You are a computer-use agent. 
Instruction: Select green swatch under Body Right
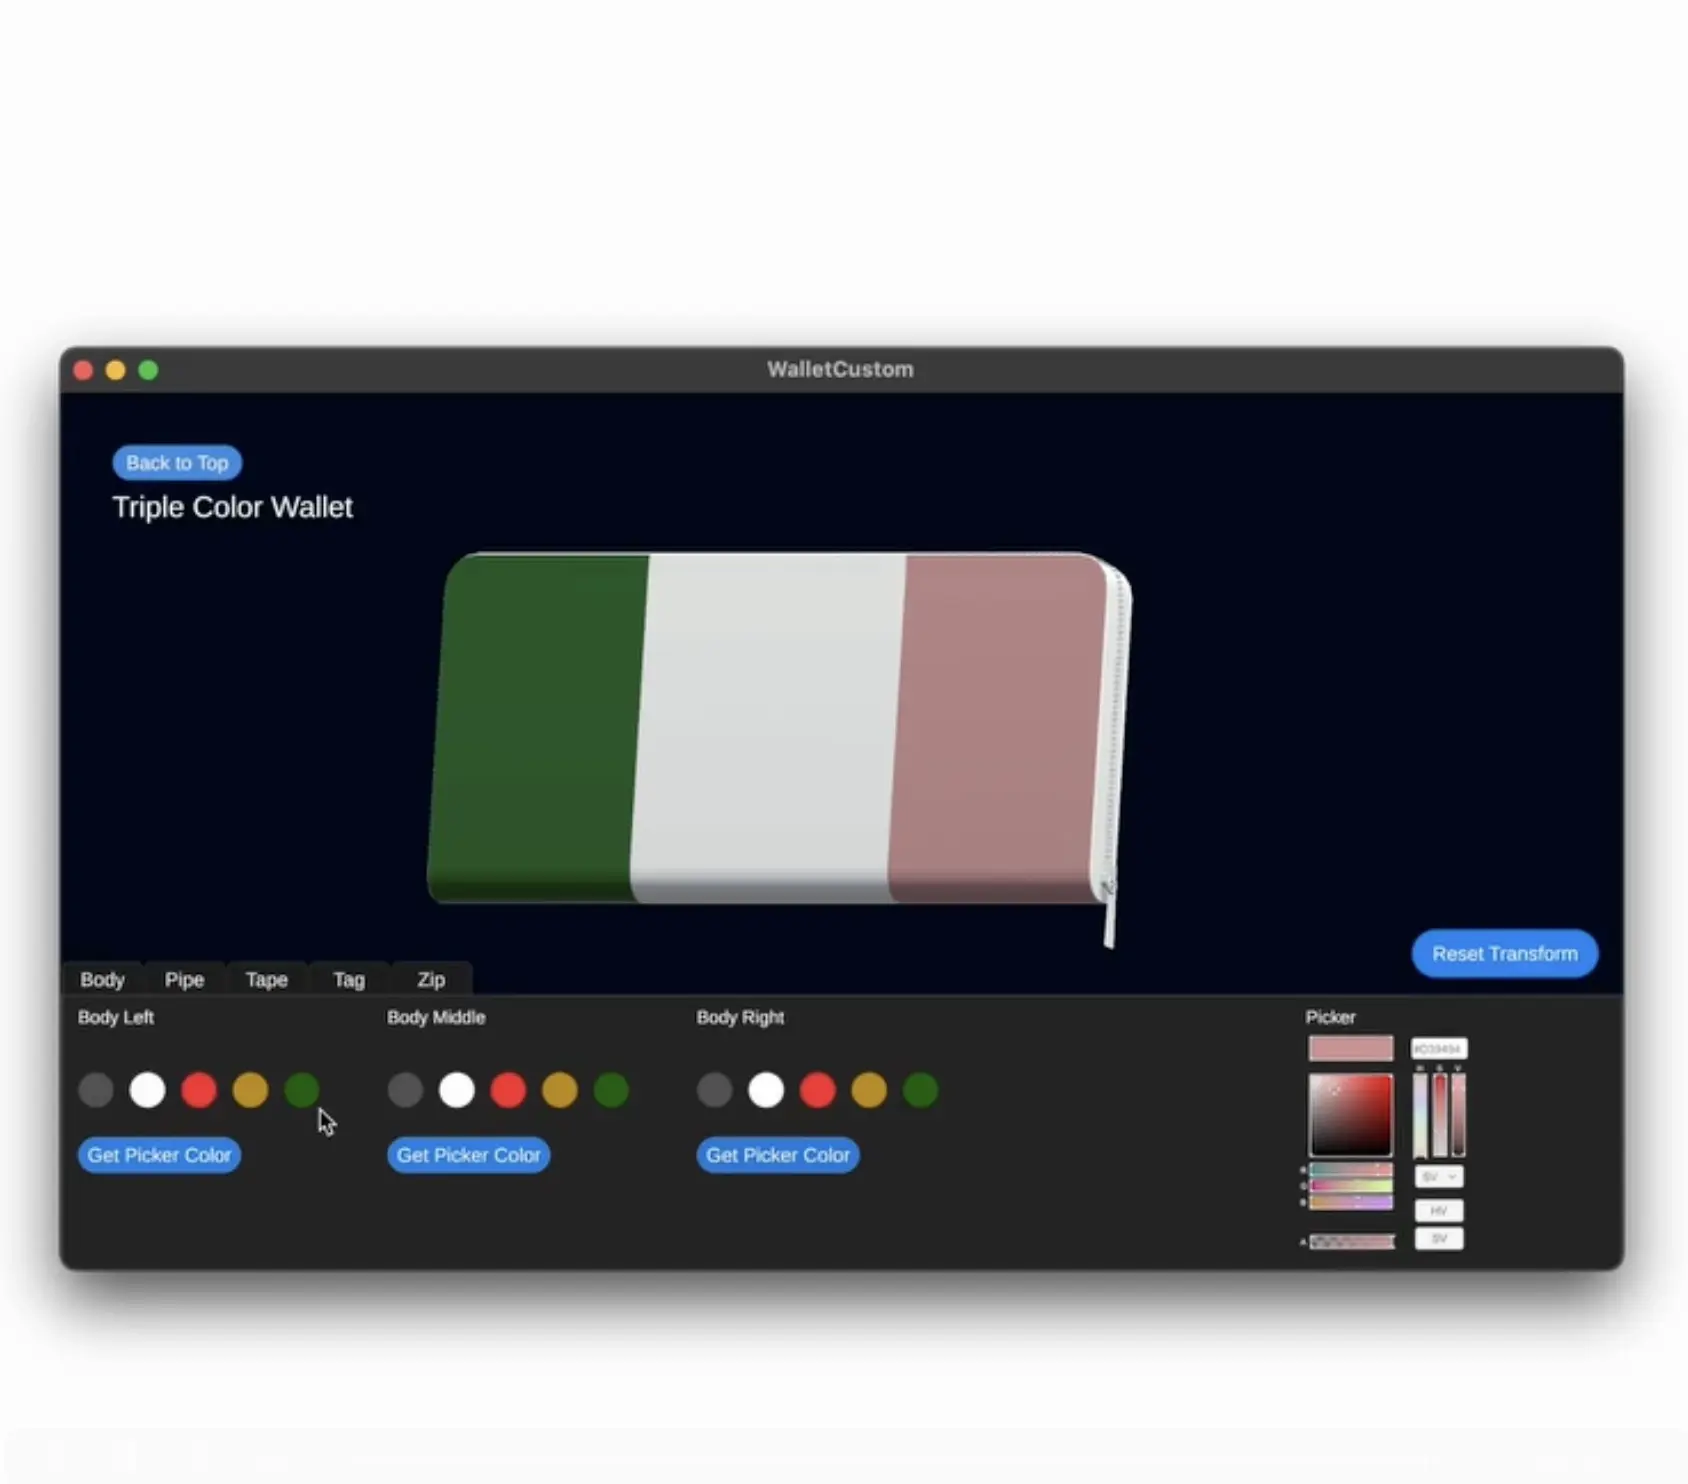click(920, 1090)
